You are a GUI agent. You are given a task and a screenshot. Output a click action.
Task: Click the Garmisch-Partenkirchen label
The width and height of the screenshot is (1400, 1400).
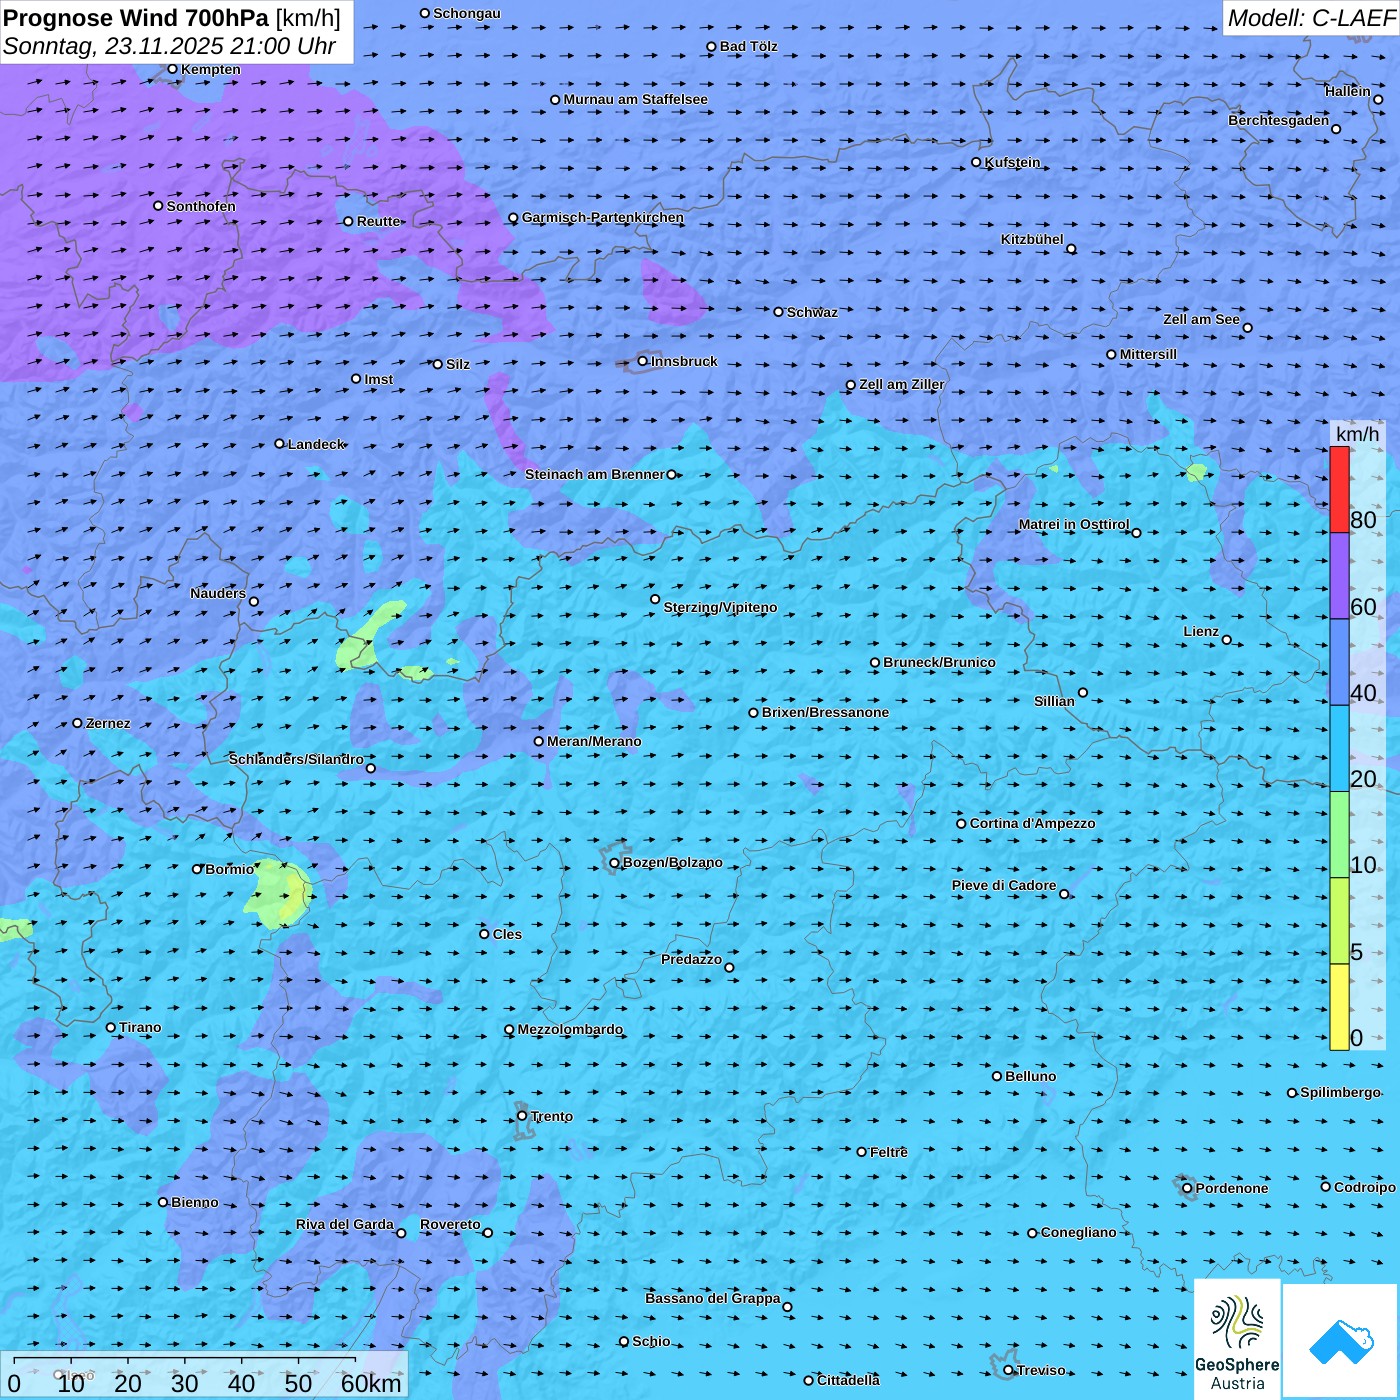tap(603, 217)
